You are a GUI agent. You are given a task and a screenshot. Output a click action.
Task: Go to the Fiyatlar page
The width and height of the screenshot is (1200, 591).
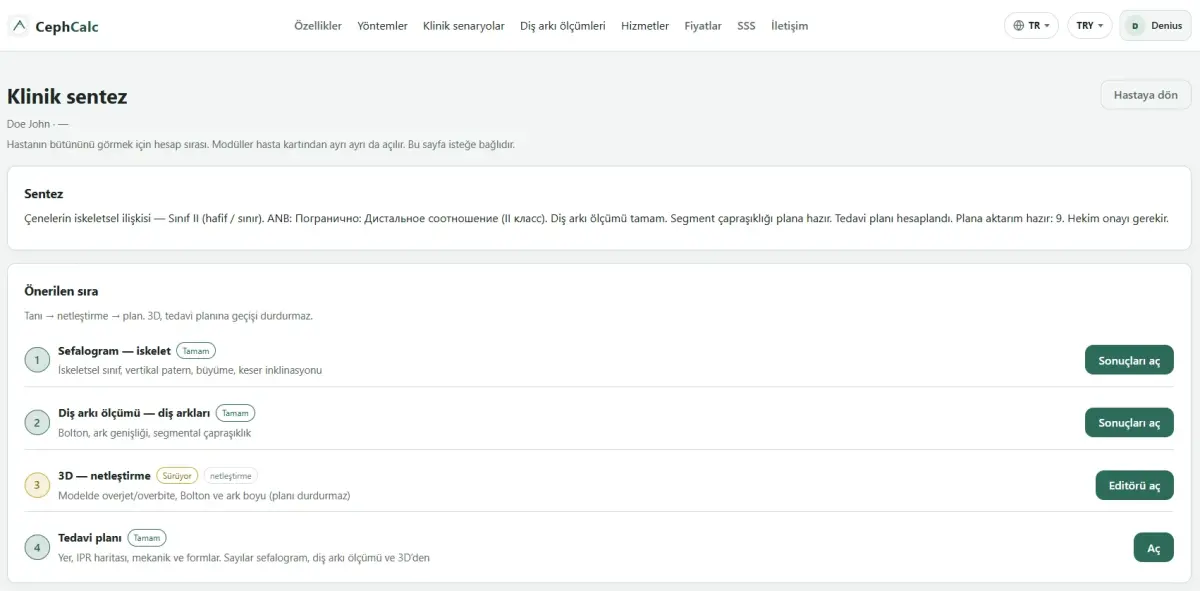[x=703, y=26]
